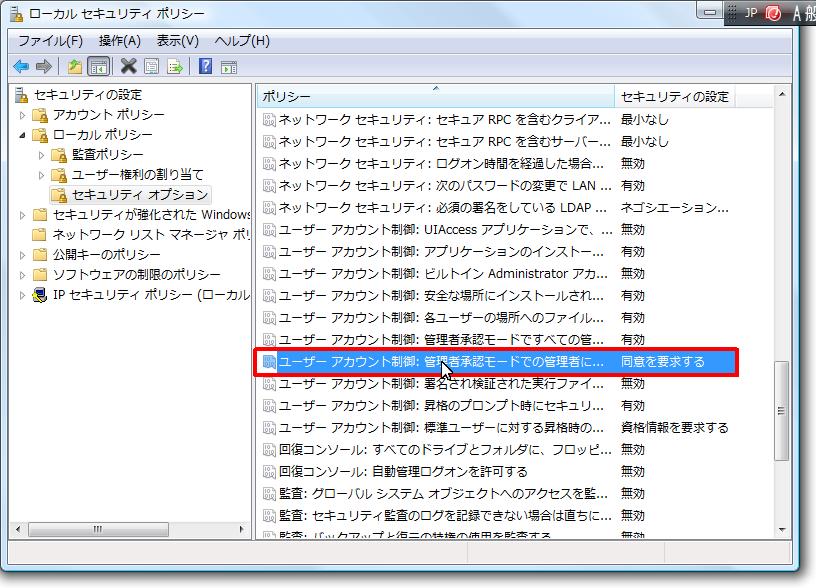Expand the 公開キーのポリシー node arrow
816x588 pixels.
pos(23,255)
